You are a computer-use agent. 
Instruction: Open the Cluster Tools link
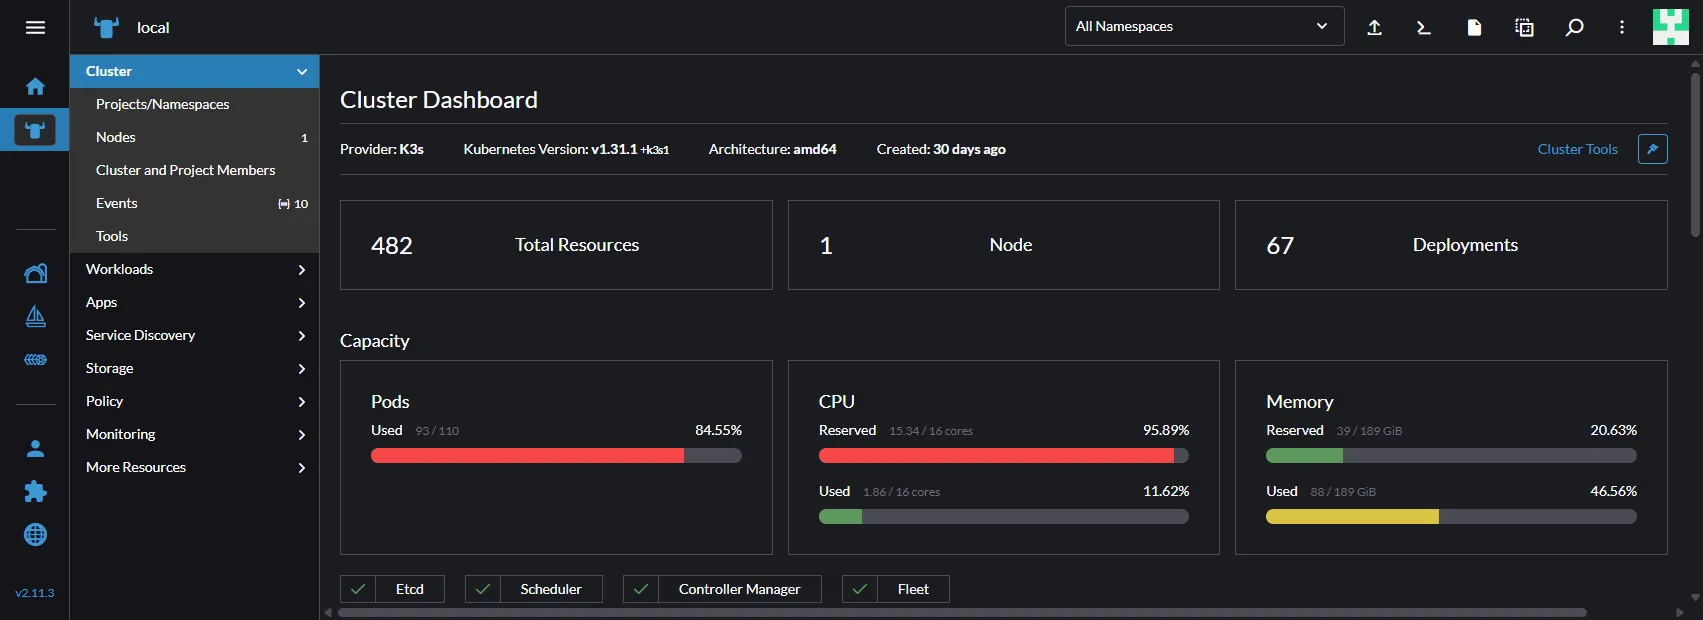(1577, 149)
